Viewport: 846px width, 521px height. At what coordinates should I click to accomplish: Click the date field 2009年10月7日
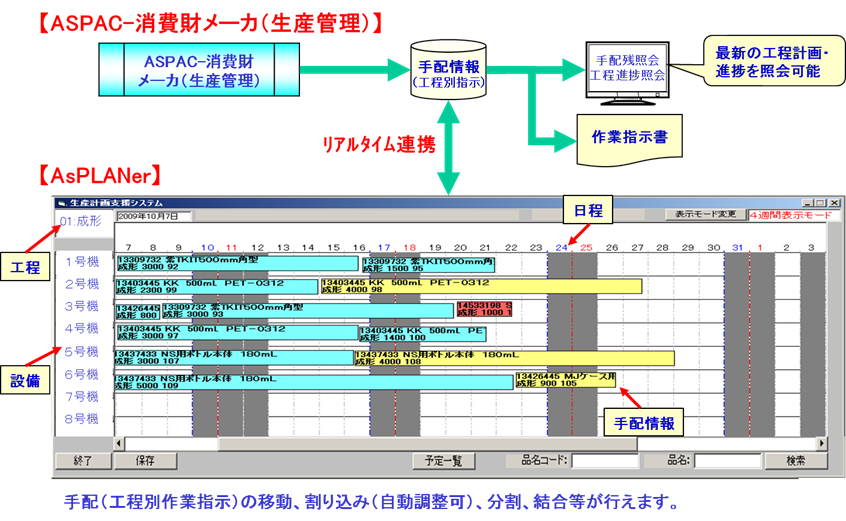click(x=154, y=216)
